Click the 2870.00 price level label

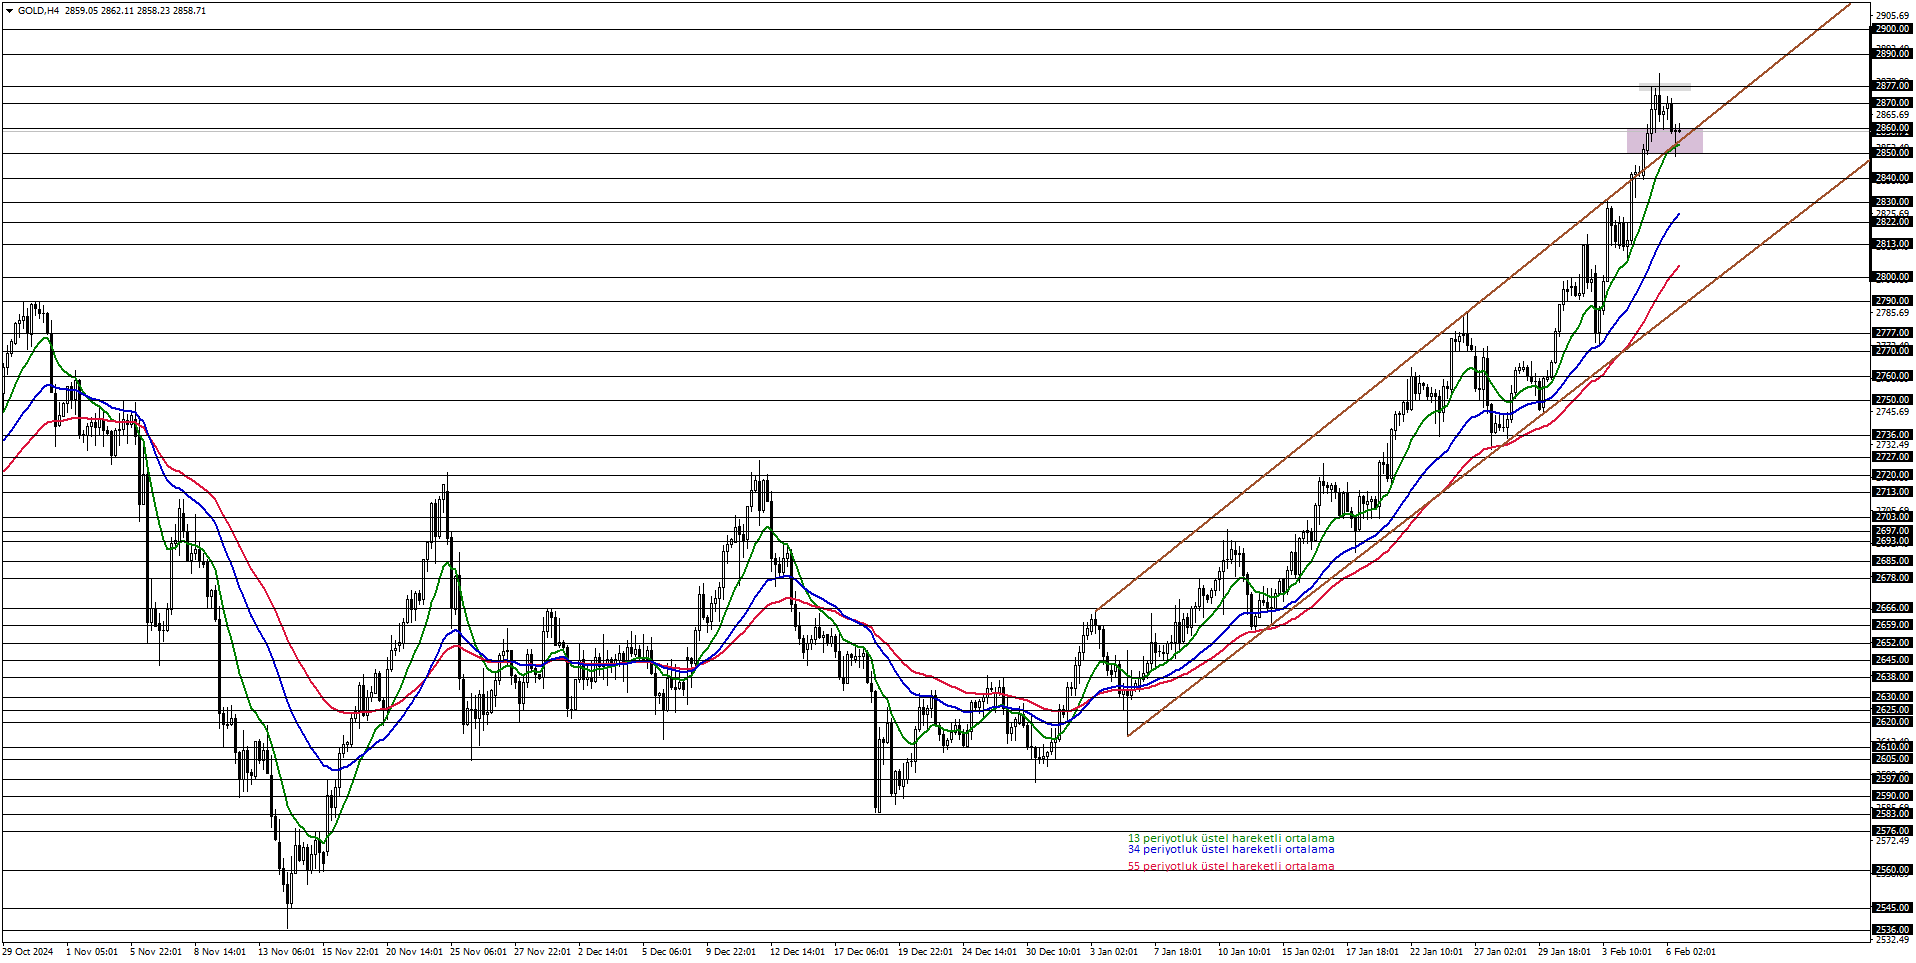click(1892, 103)
